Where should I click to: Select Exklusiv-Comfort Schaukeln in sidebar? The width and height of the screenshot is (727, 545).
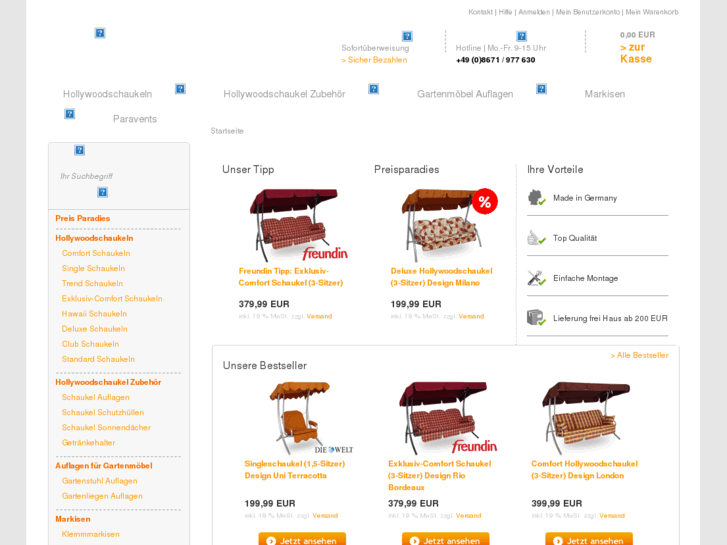click(112, 299)
